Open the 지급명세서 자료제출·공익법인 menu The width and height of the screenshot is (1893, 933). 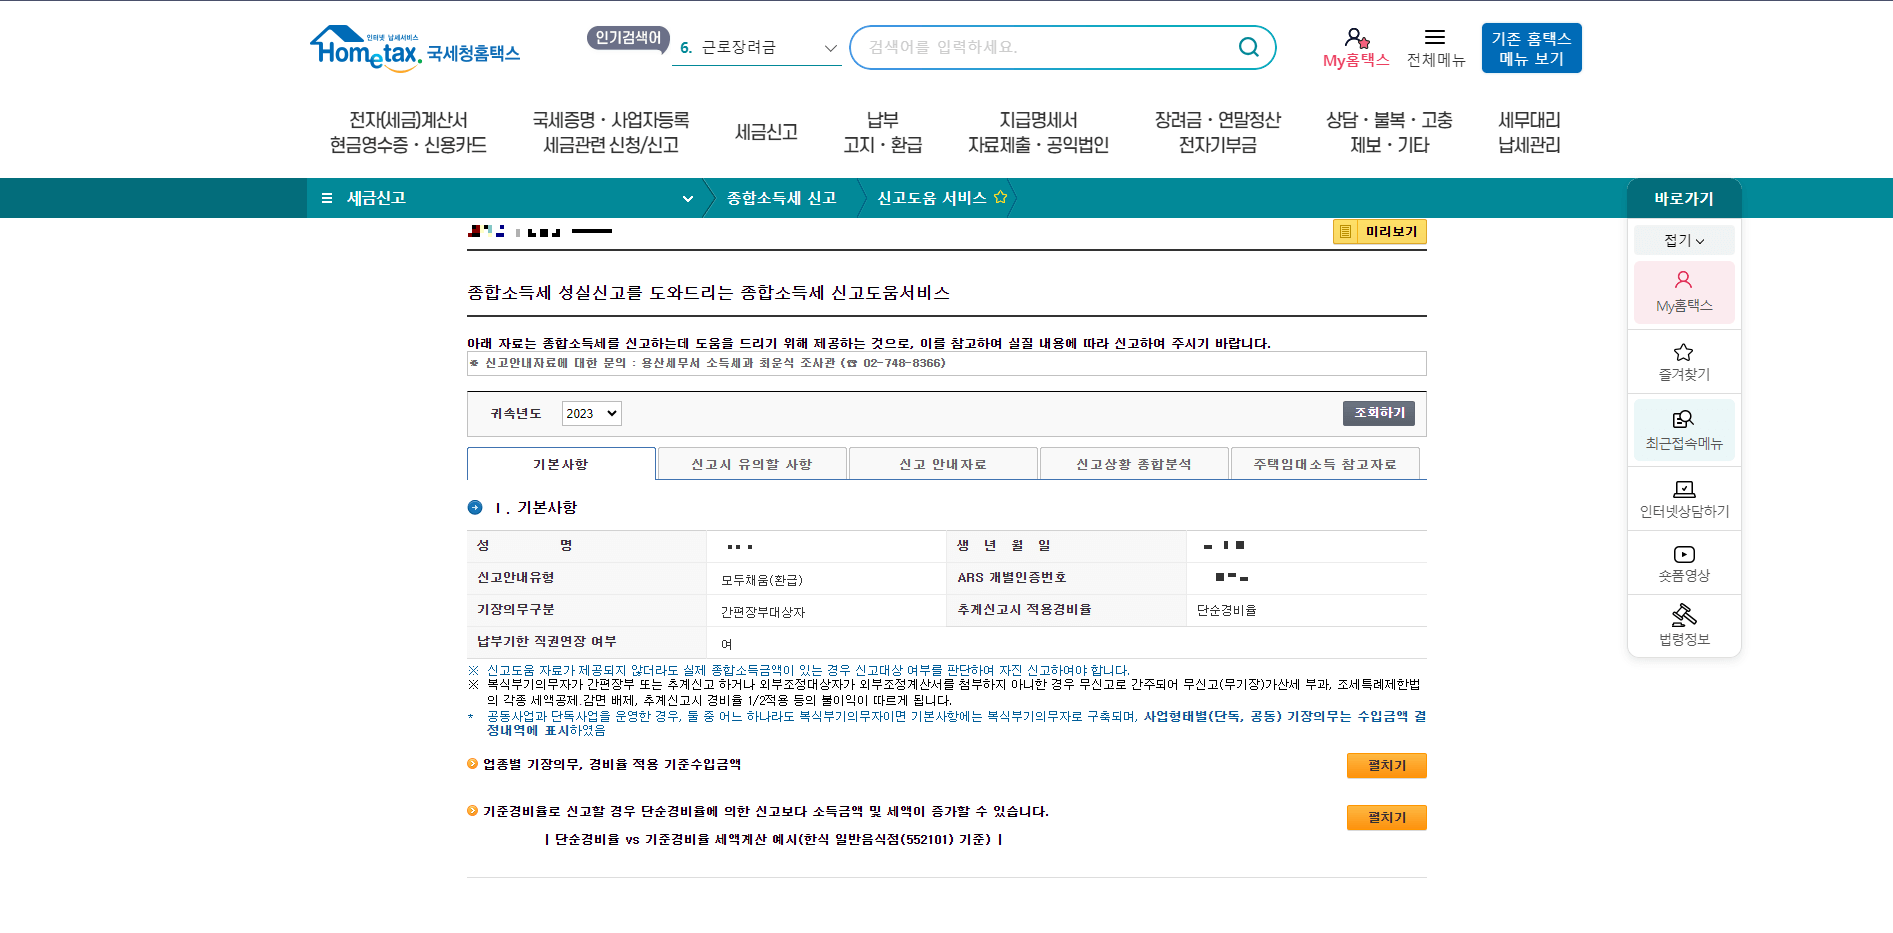[x=1035, y=131]
